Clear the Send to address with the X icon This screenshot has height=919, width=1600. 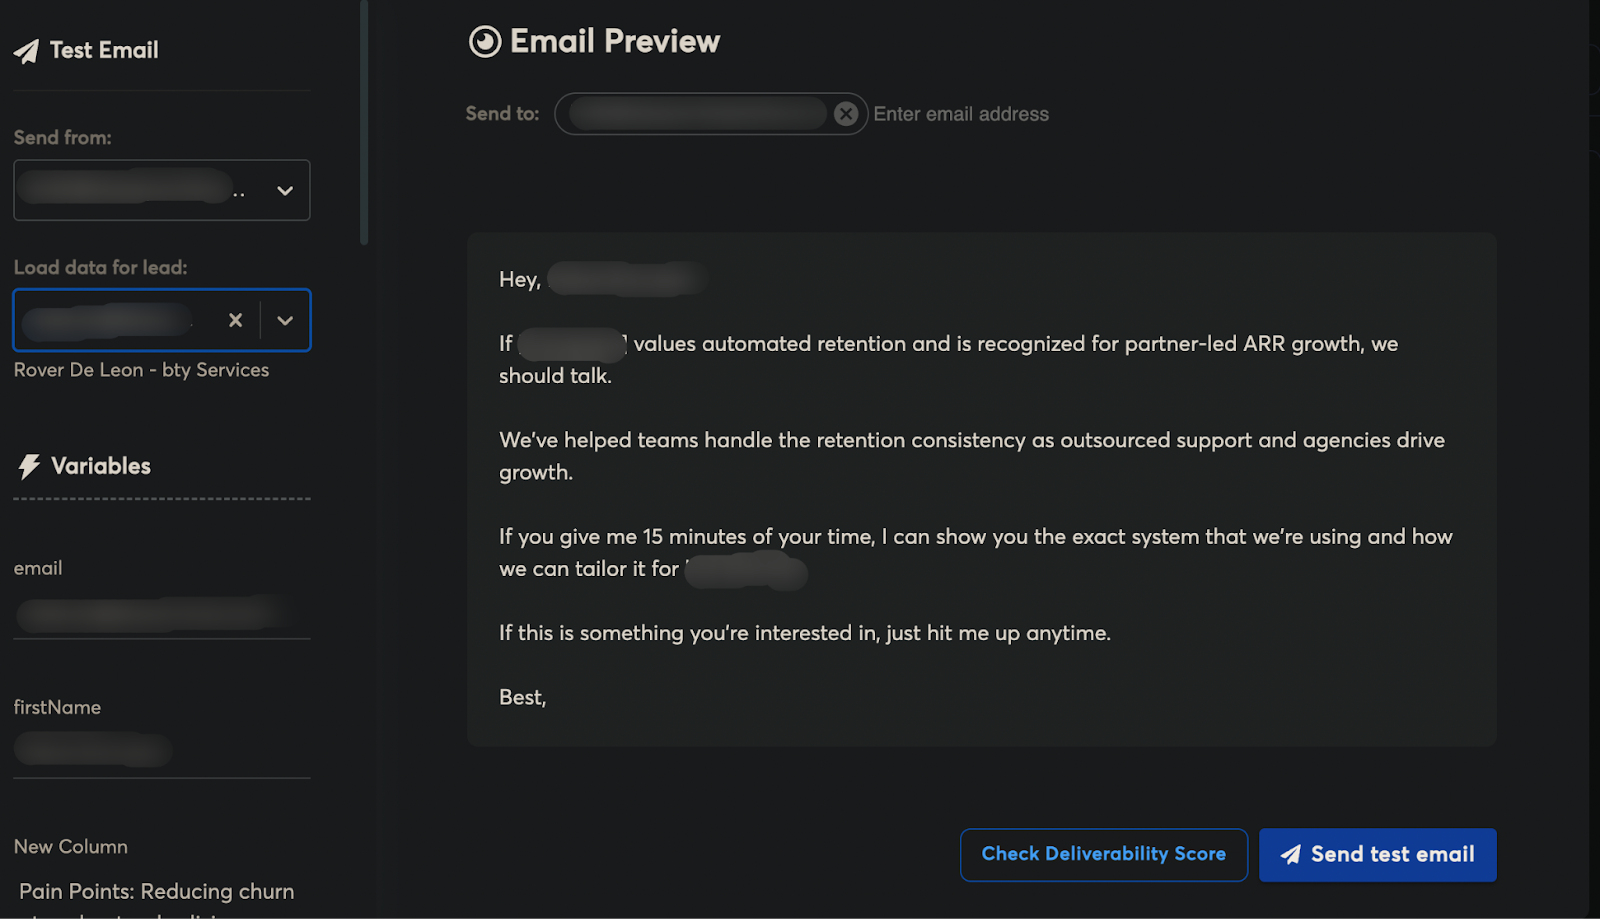point(846,113)
